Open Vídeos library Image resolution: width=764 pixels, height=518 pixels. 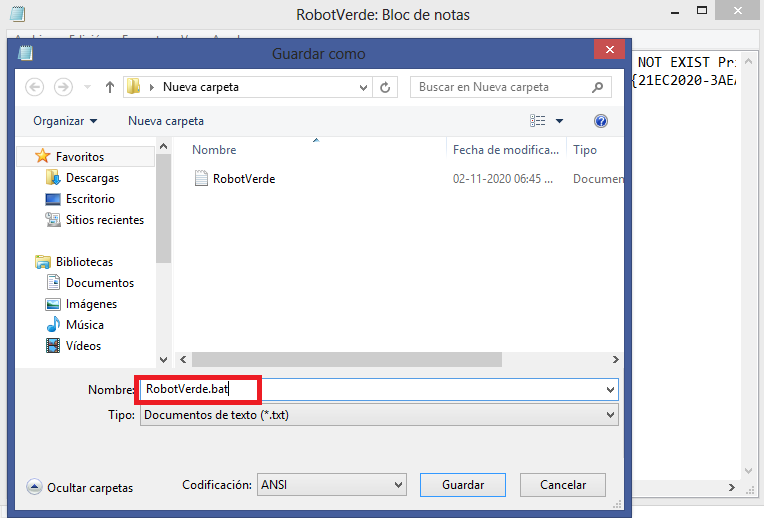coord(83,345)
